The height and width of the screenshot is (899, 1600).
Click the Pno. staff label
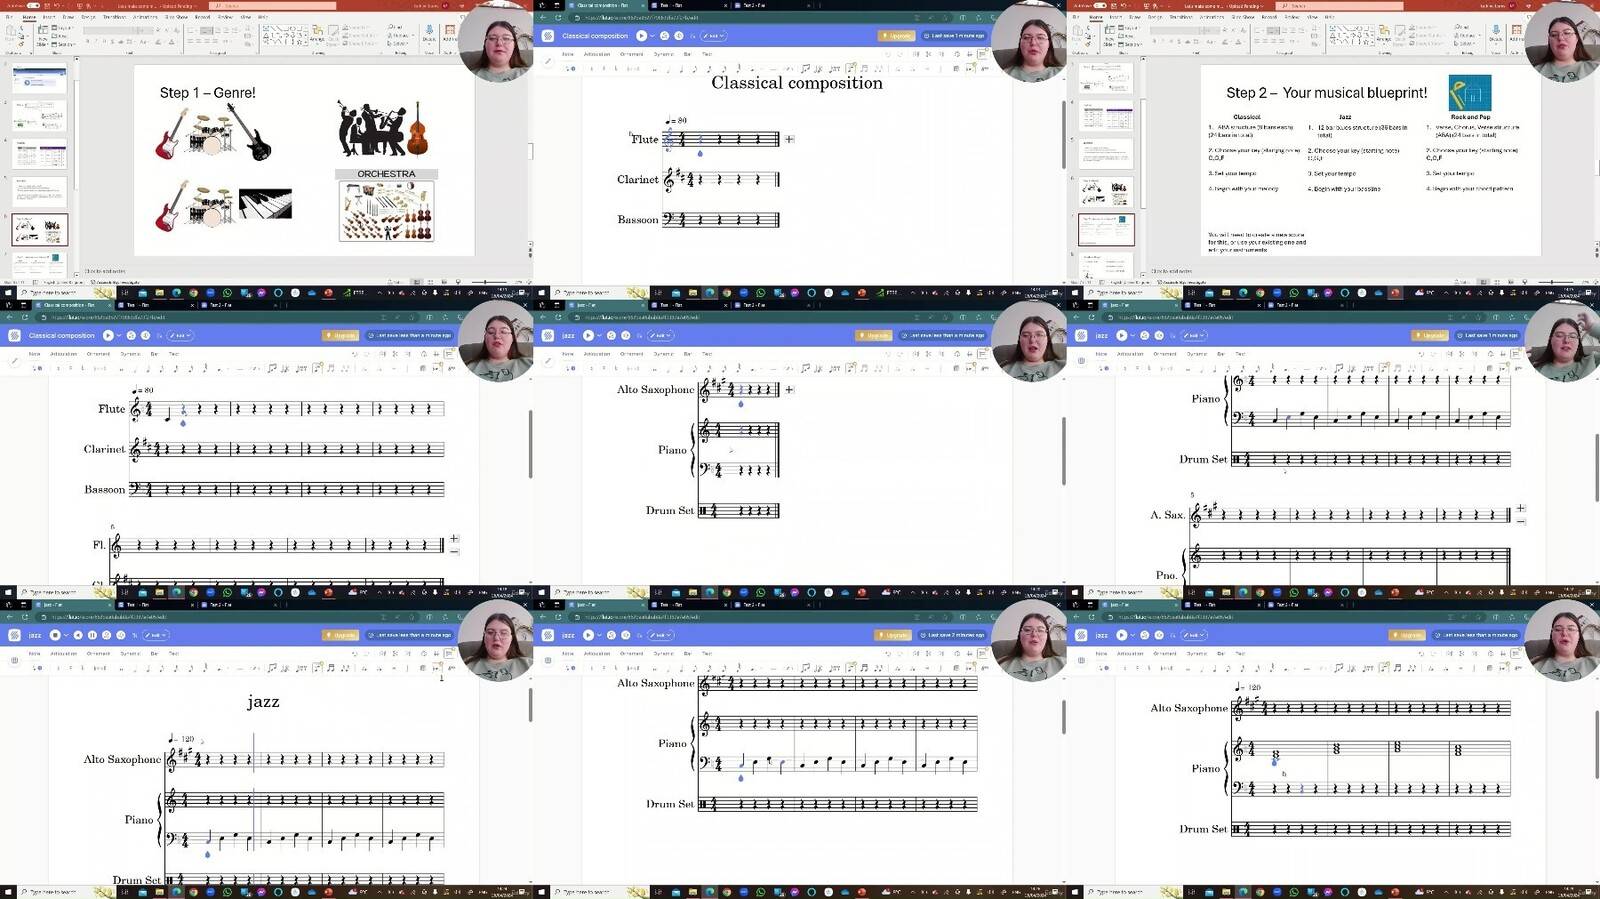coord(1166,575)
